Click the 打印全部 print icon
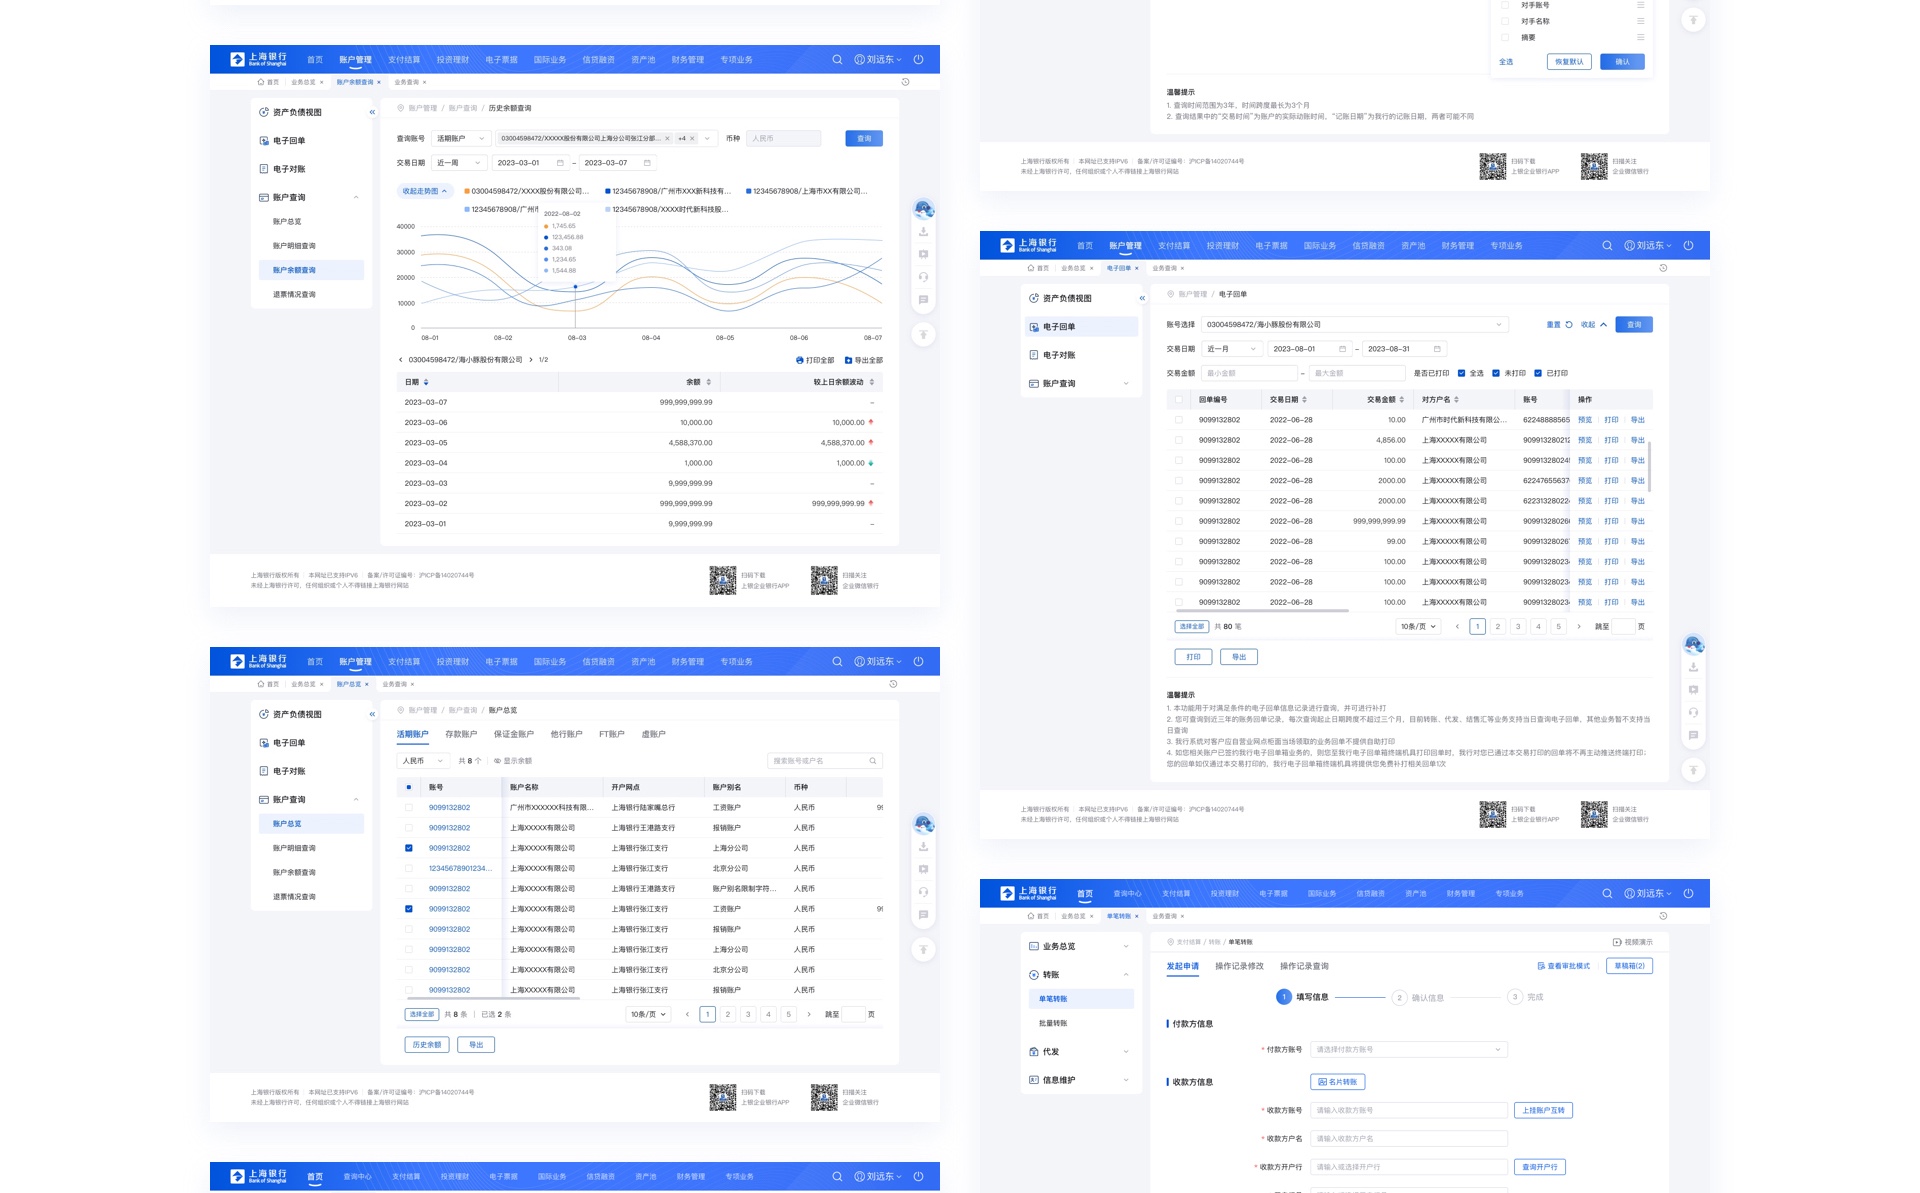 click(x=799, y=360)
